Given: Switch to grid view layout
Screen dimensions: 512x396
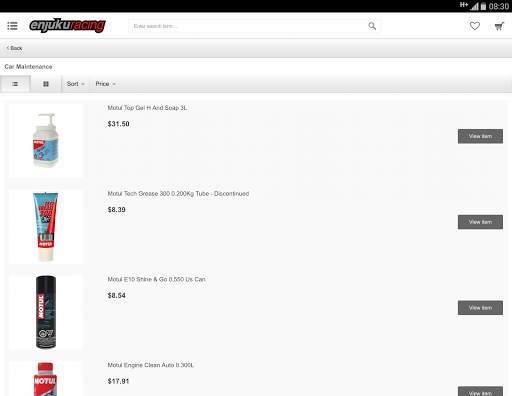Looking at the screenshot, I should click(x=46, y=84).
